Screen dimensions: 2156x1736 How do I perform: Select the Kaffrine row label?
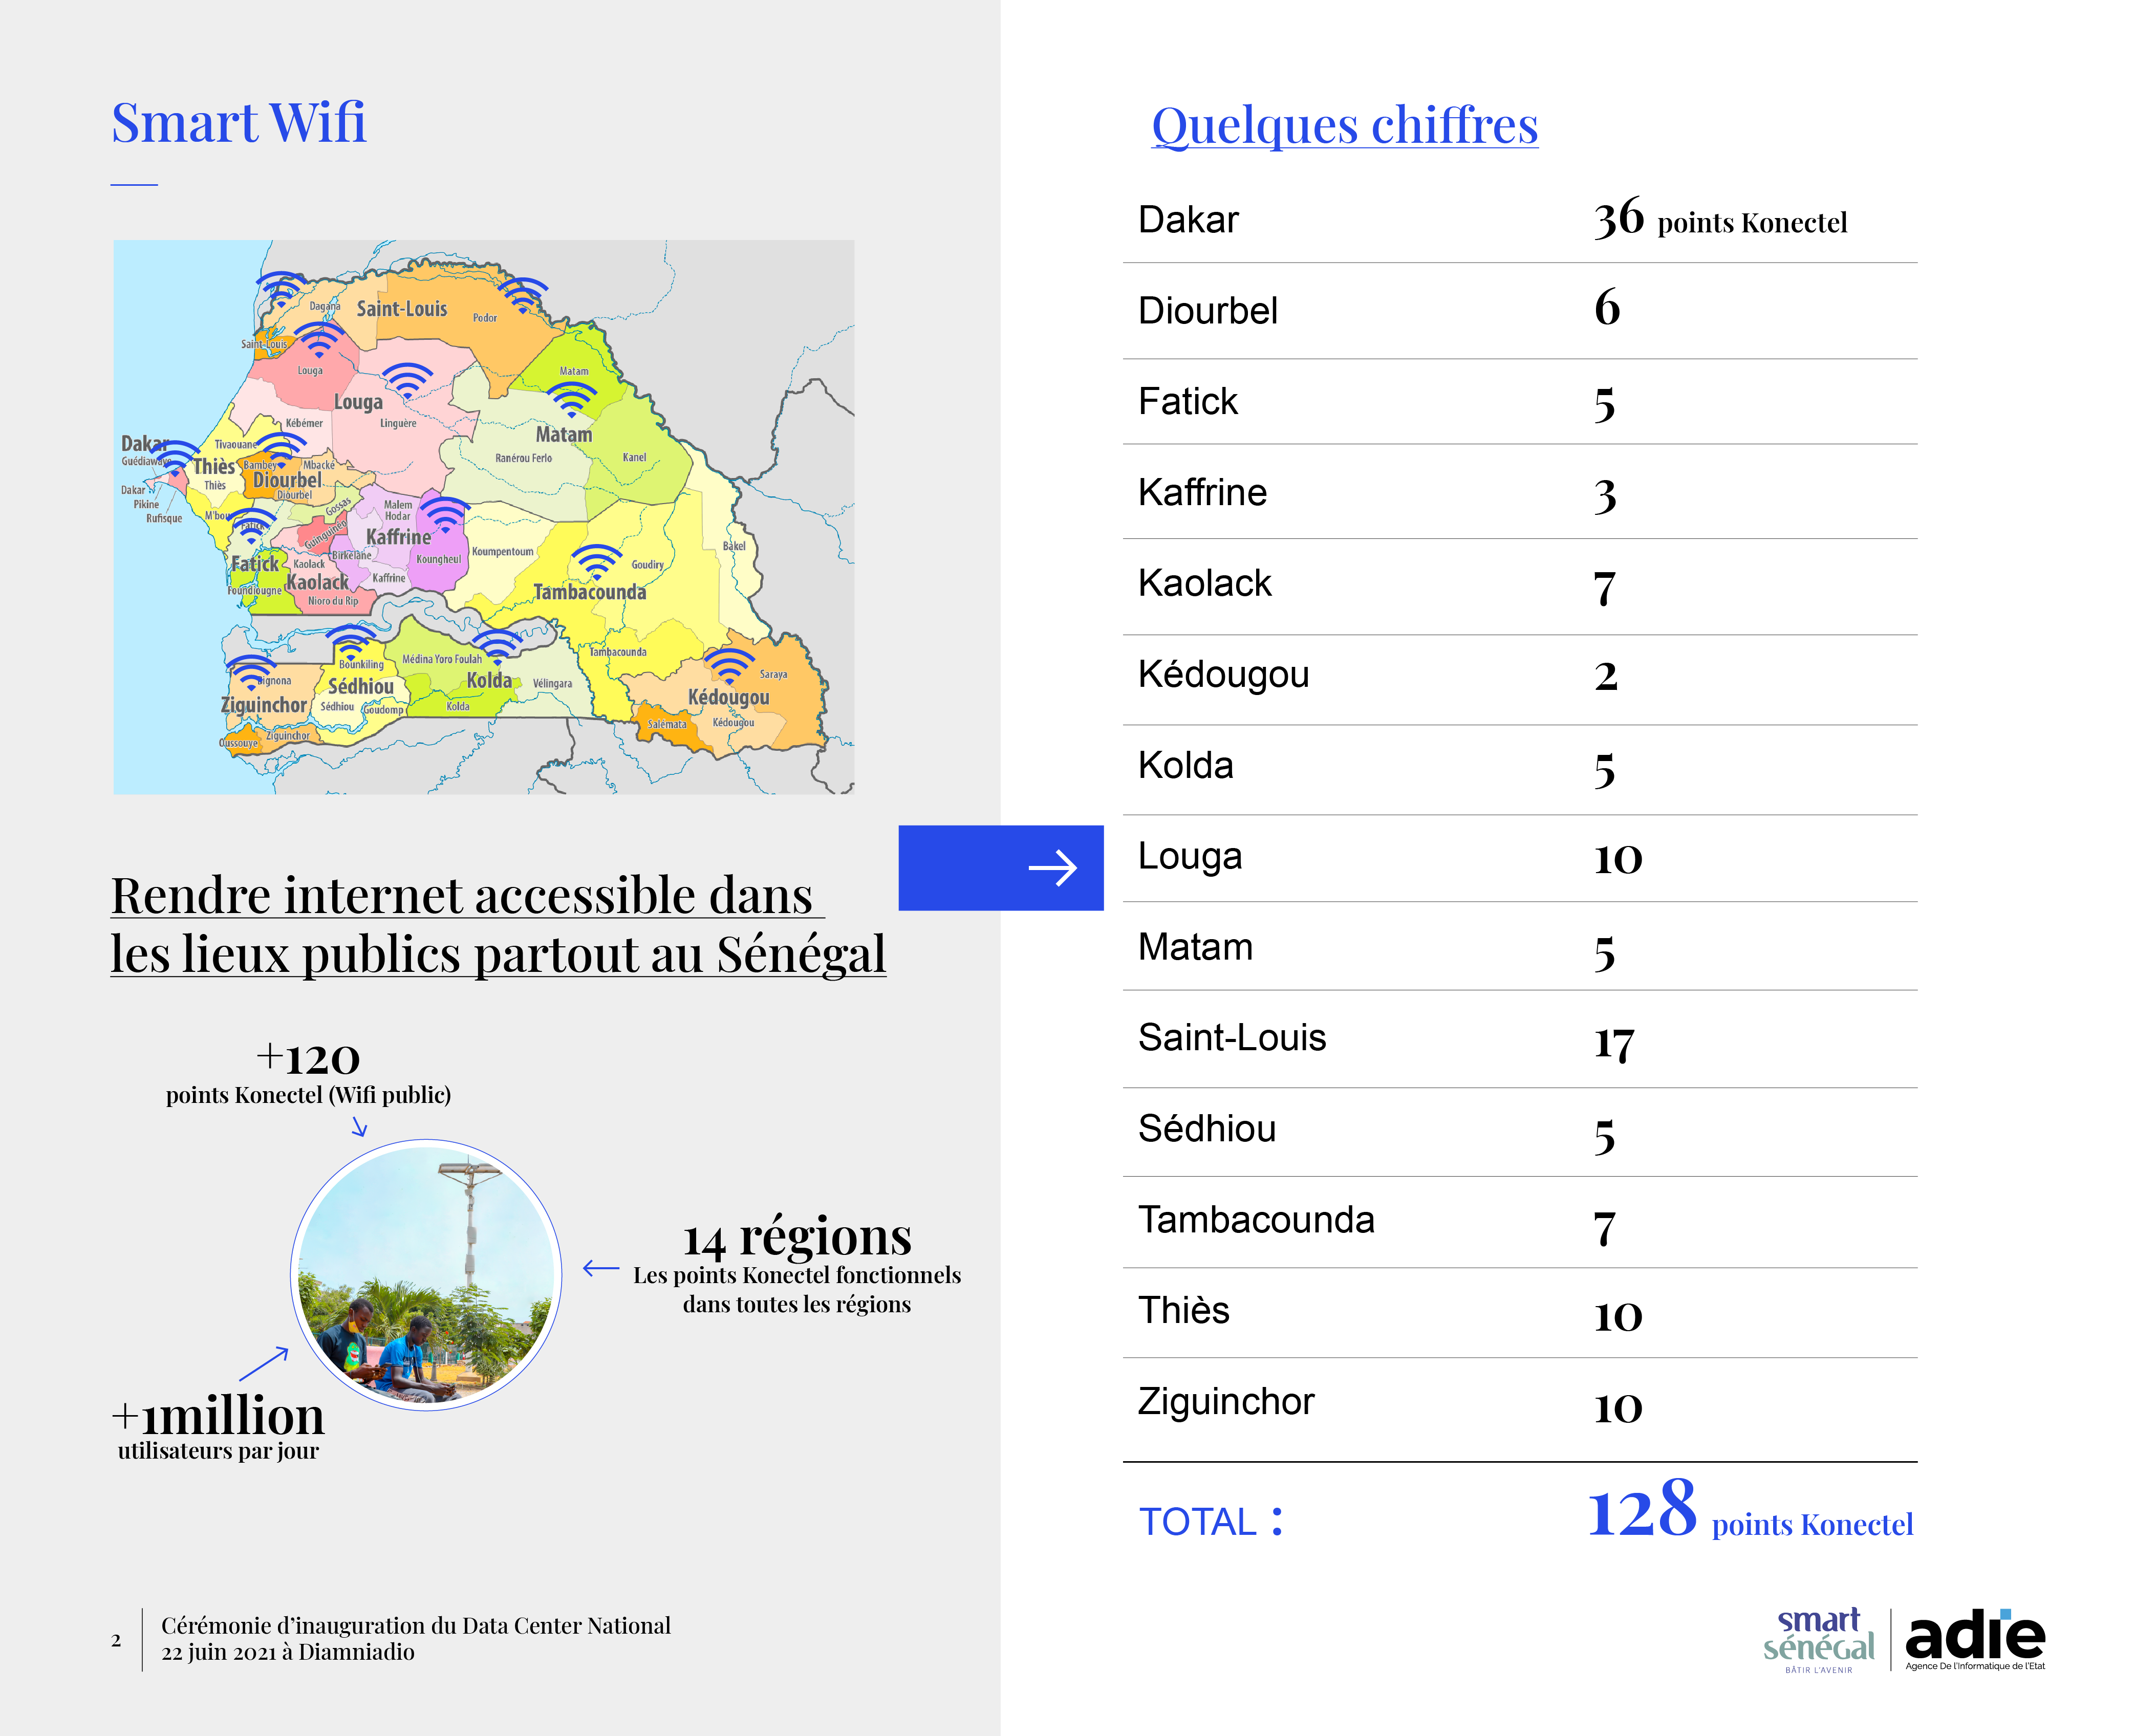point(1203,493)
